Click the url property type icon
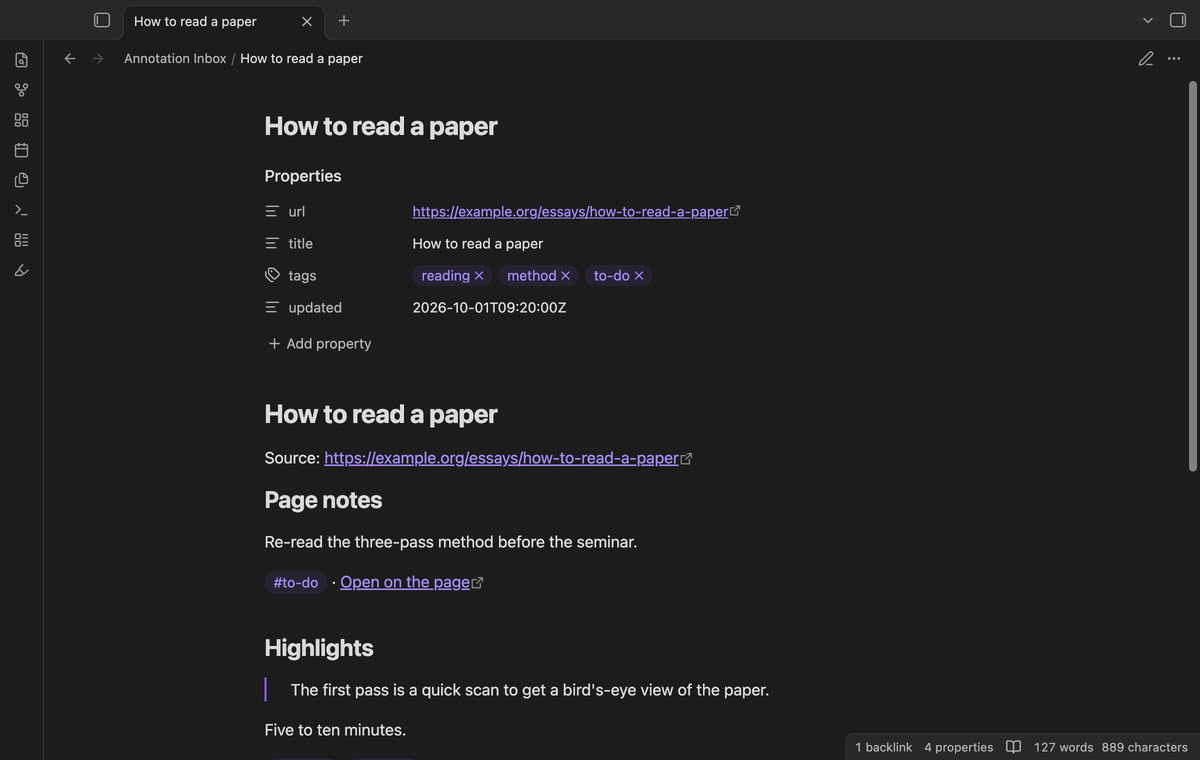This screenshot has height=760, width=1200. coord(272,211)
